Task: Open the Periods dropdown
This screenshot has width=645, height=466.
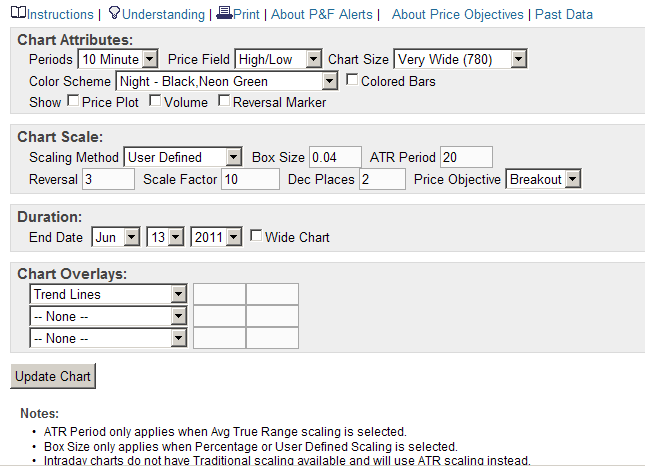Action: 117,60
